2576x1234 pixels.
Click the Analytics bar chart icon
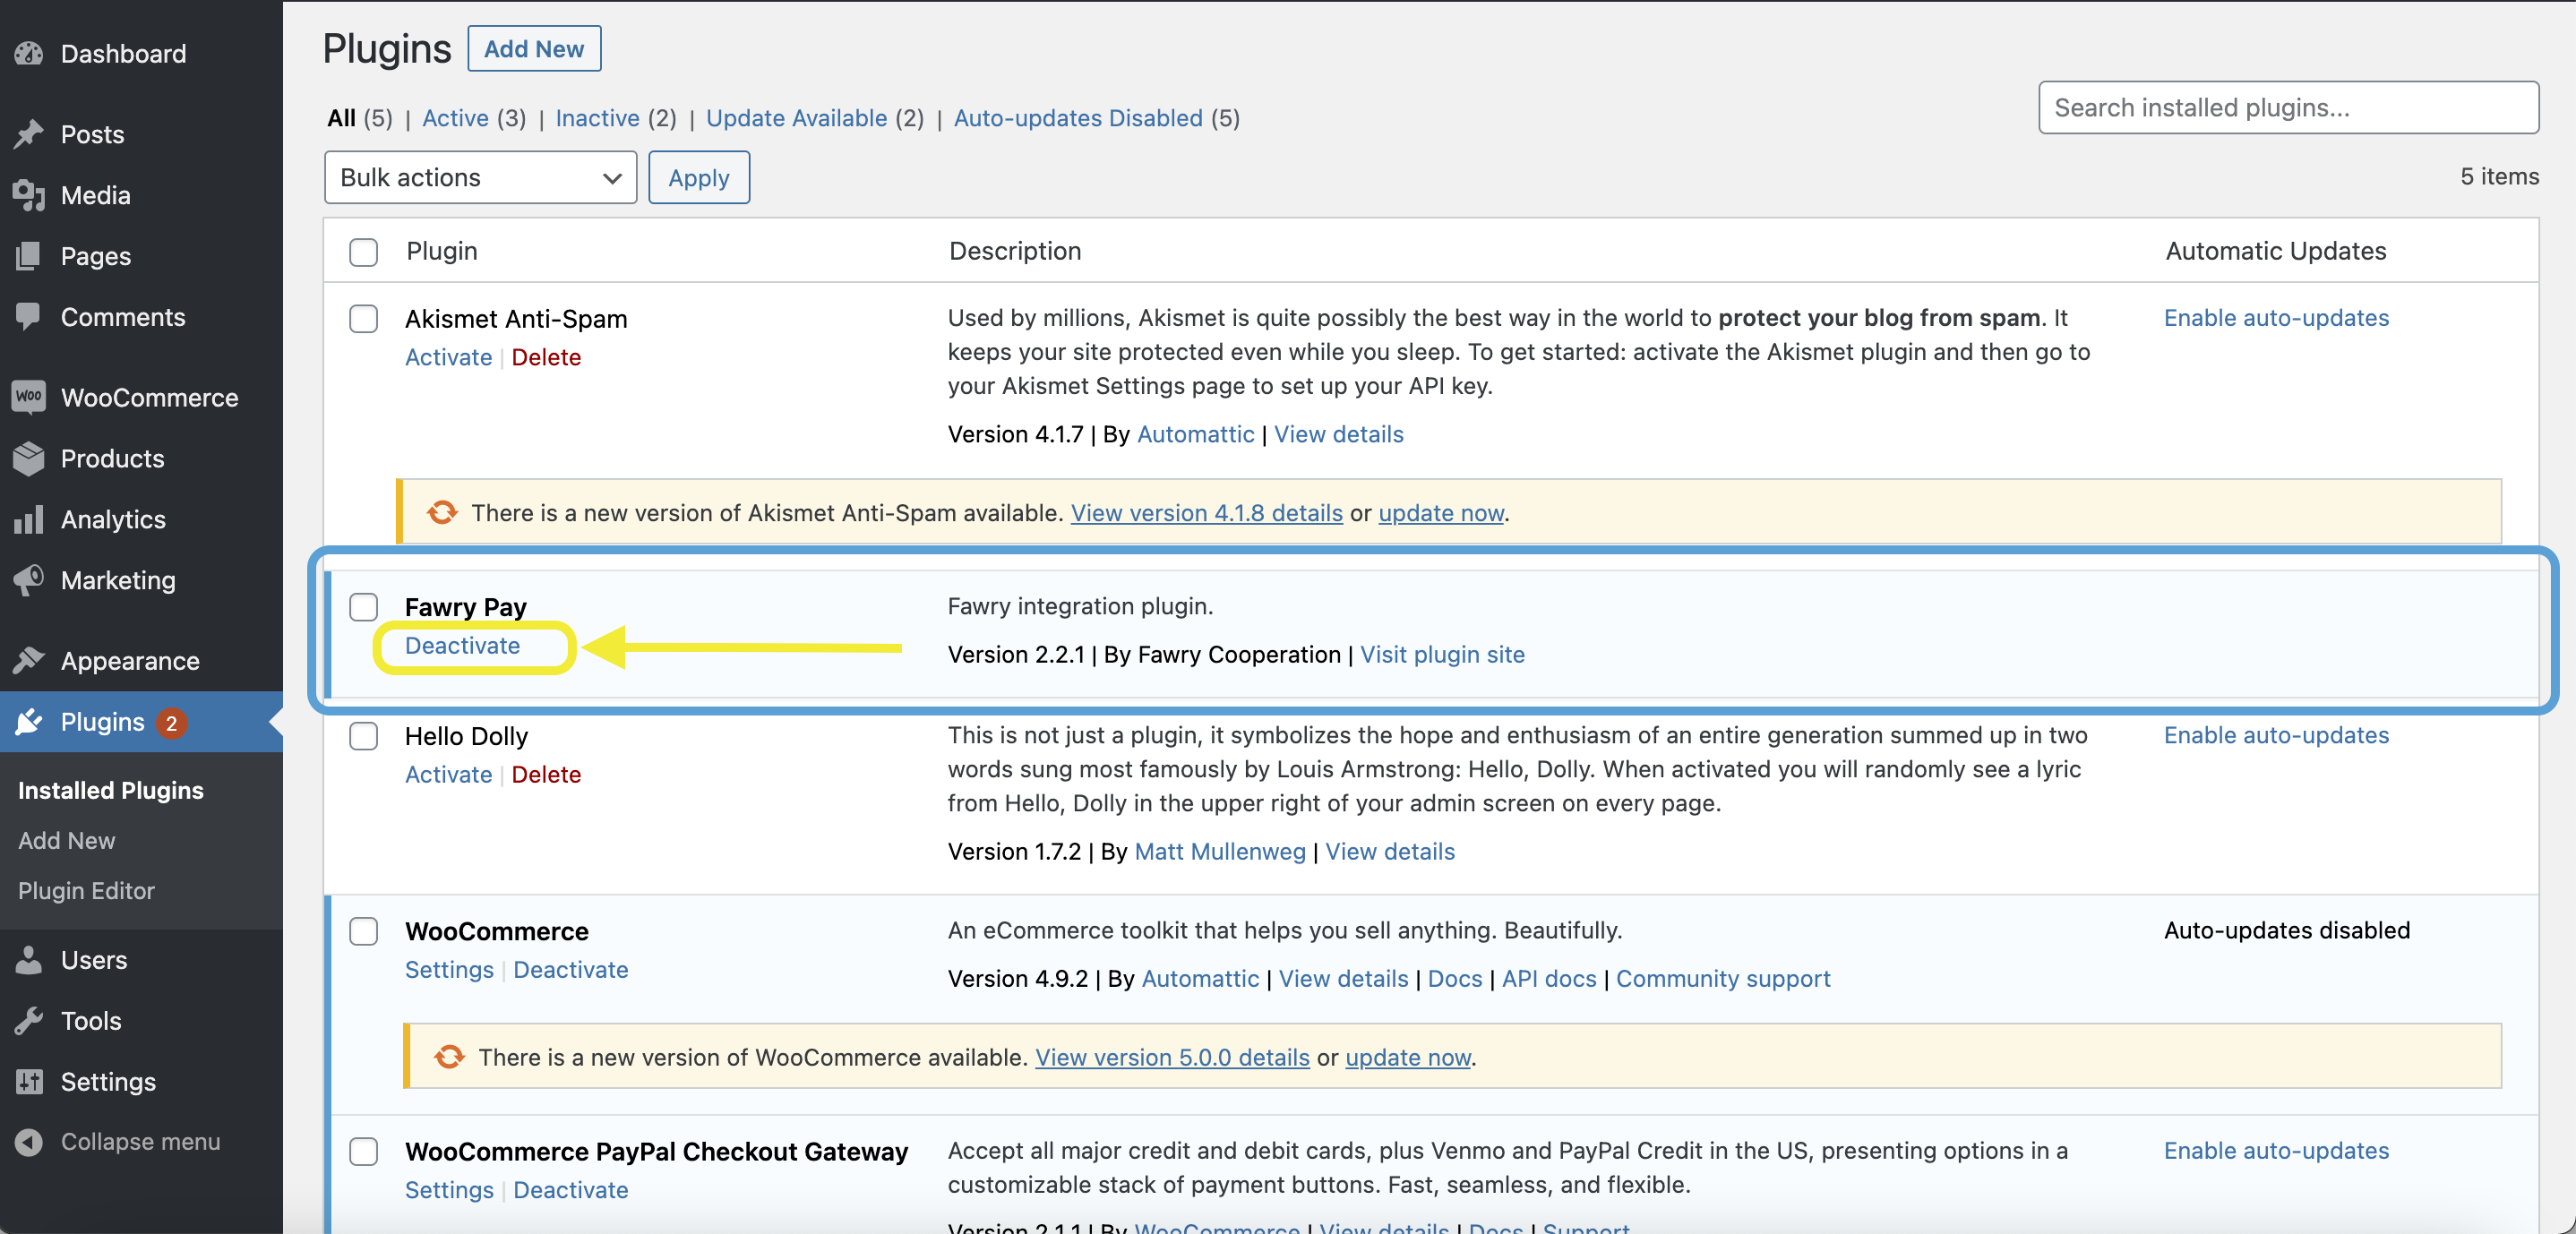tap(29, 519)
